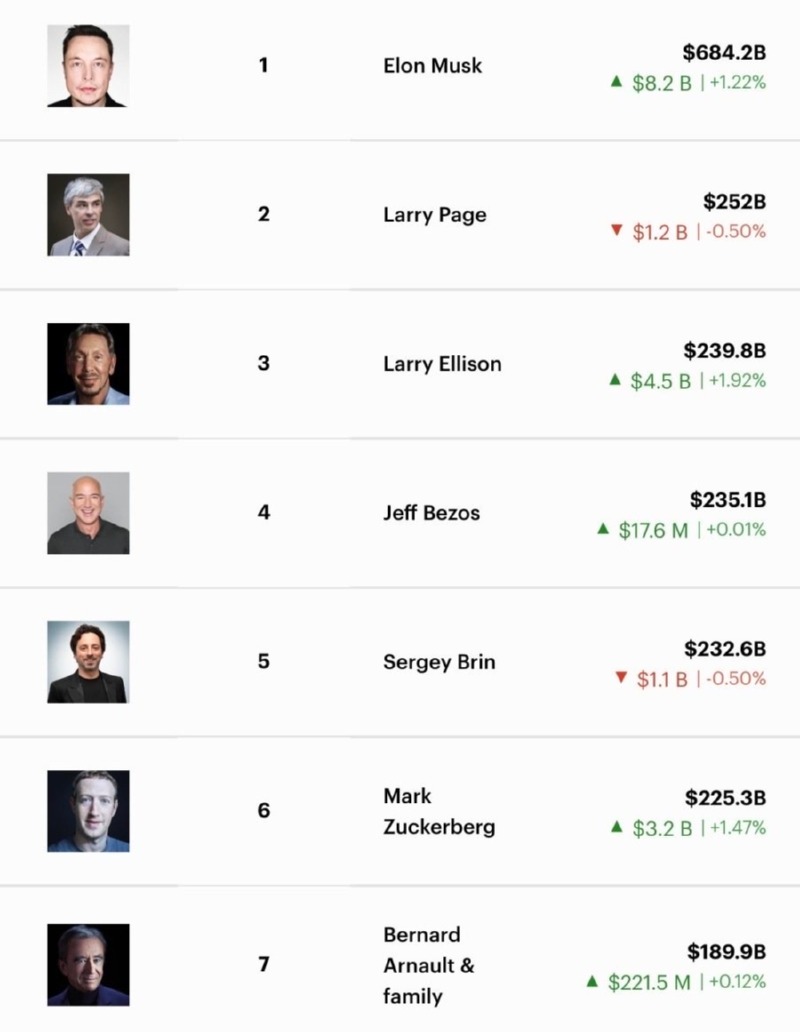This screenshot has height=1032, width=800.
Task: Open the profile photo in the rank 2 row
Action: (x=88, y=215)
